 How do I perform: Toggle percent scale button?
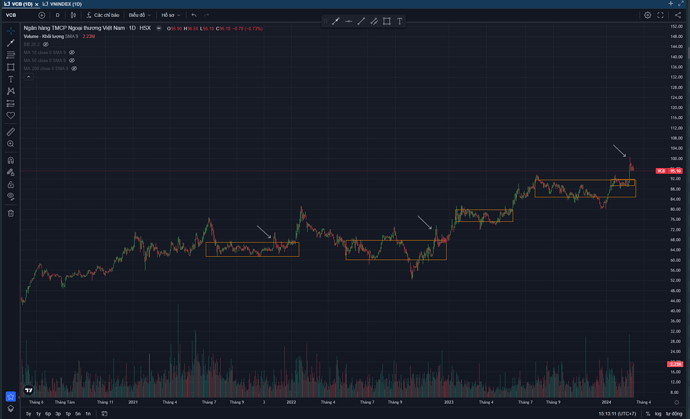pos(648,414)
